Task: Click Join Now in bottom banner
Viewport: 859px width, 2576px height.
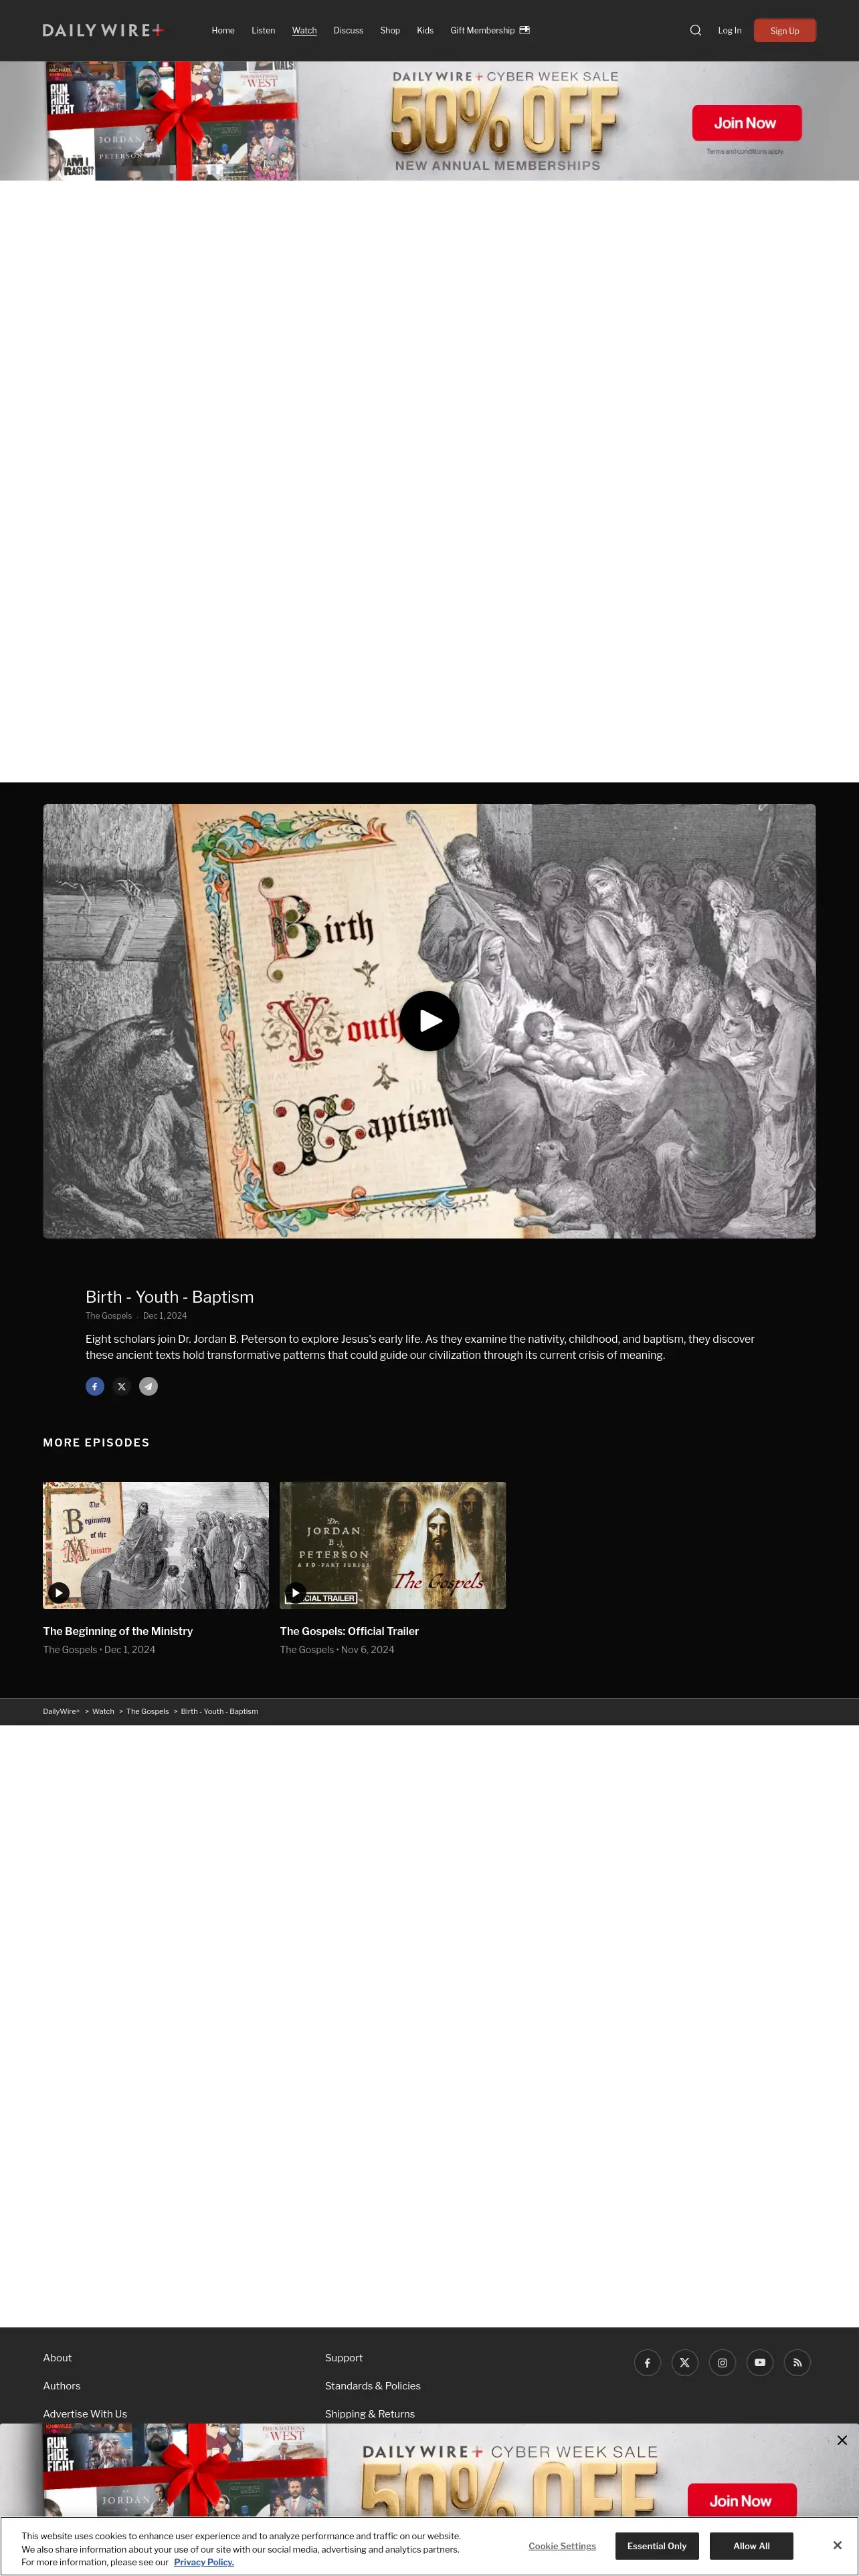Action: click(x=742, y=2500)
